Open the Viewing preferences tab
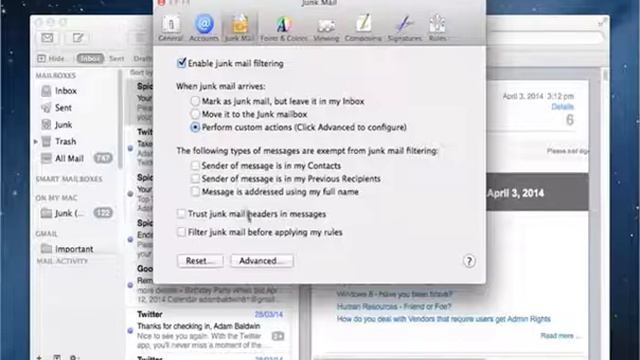The height and width of the screenshot is (360, 640). [x=326, y=28]
